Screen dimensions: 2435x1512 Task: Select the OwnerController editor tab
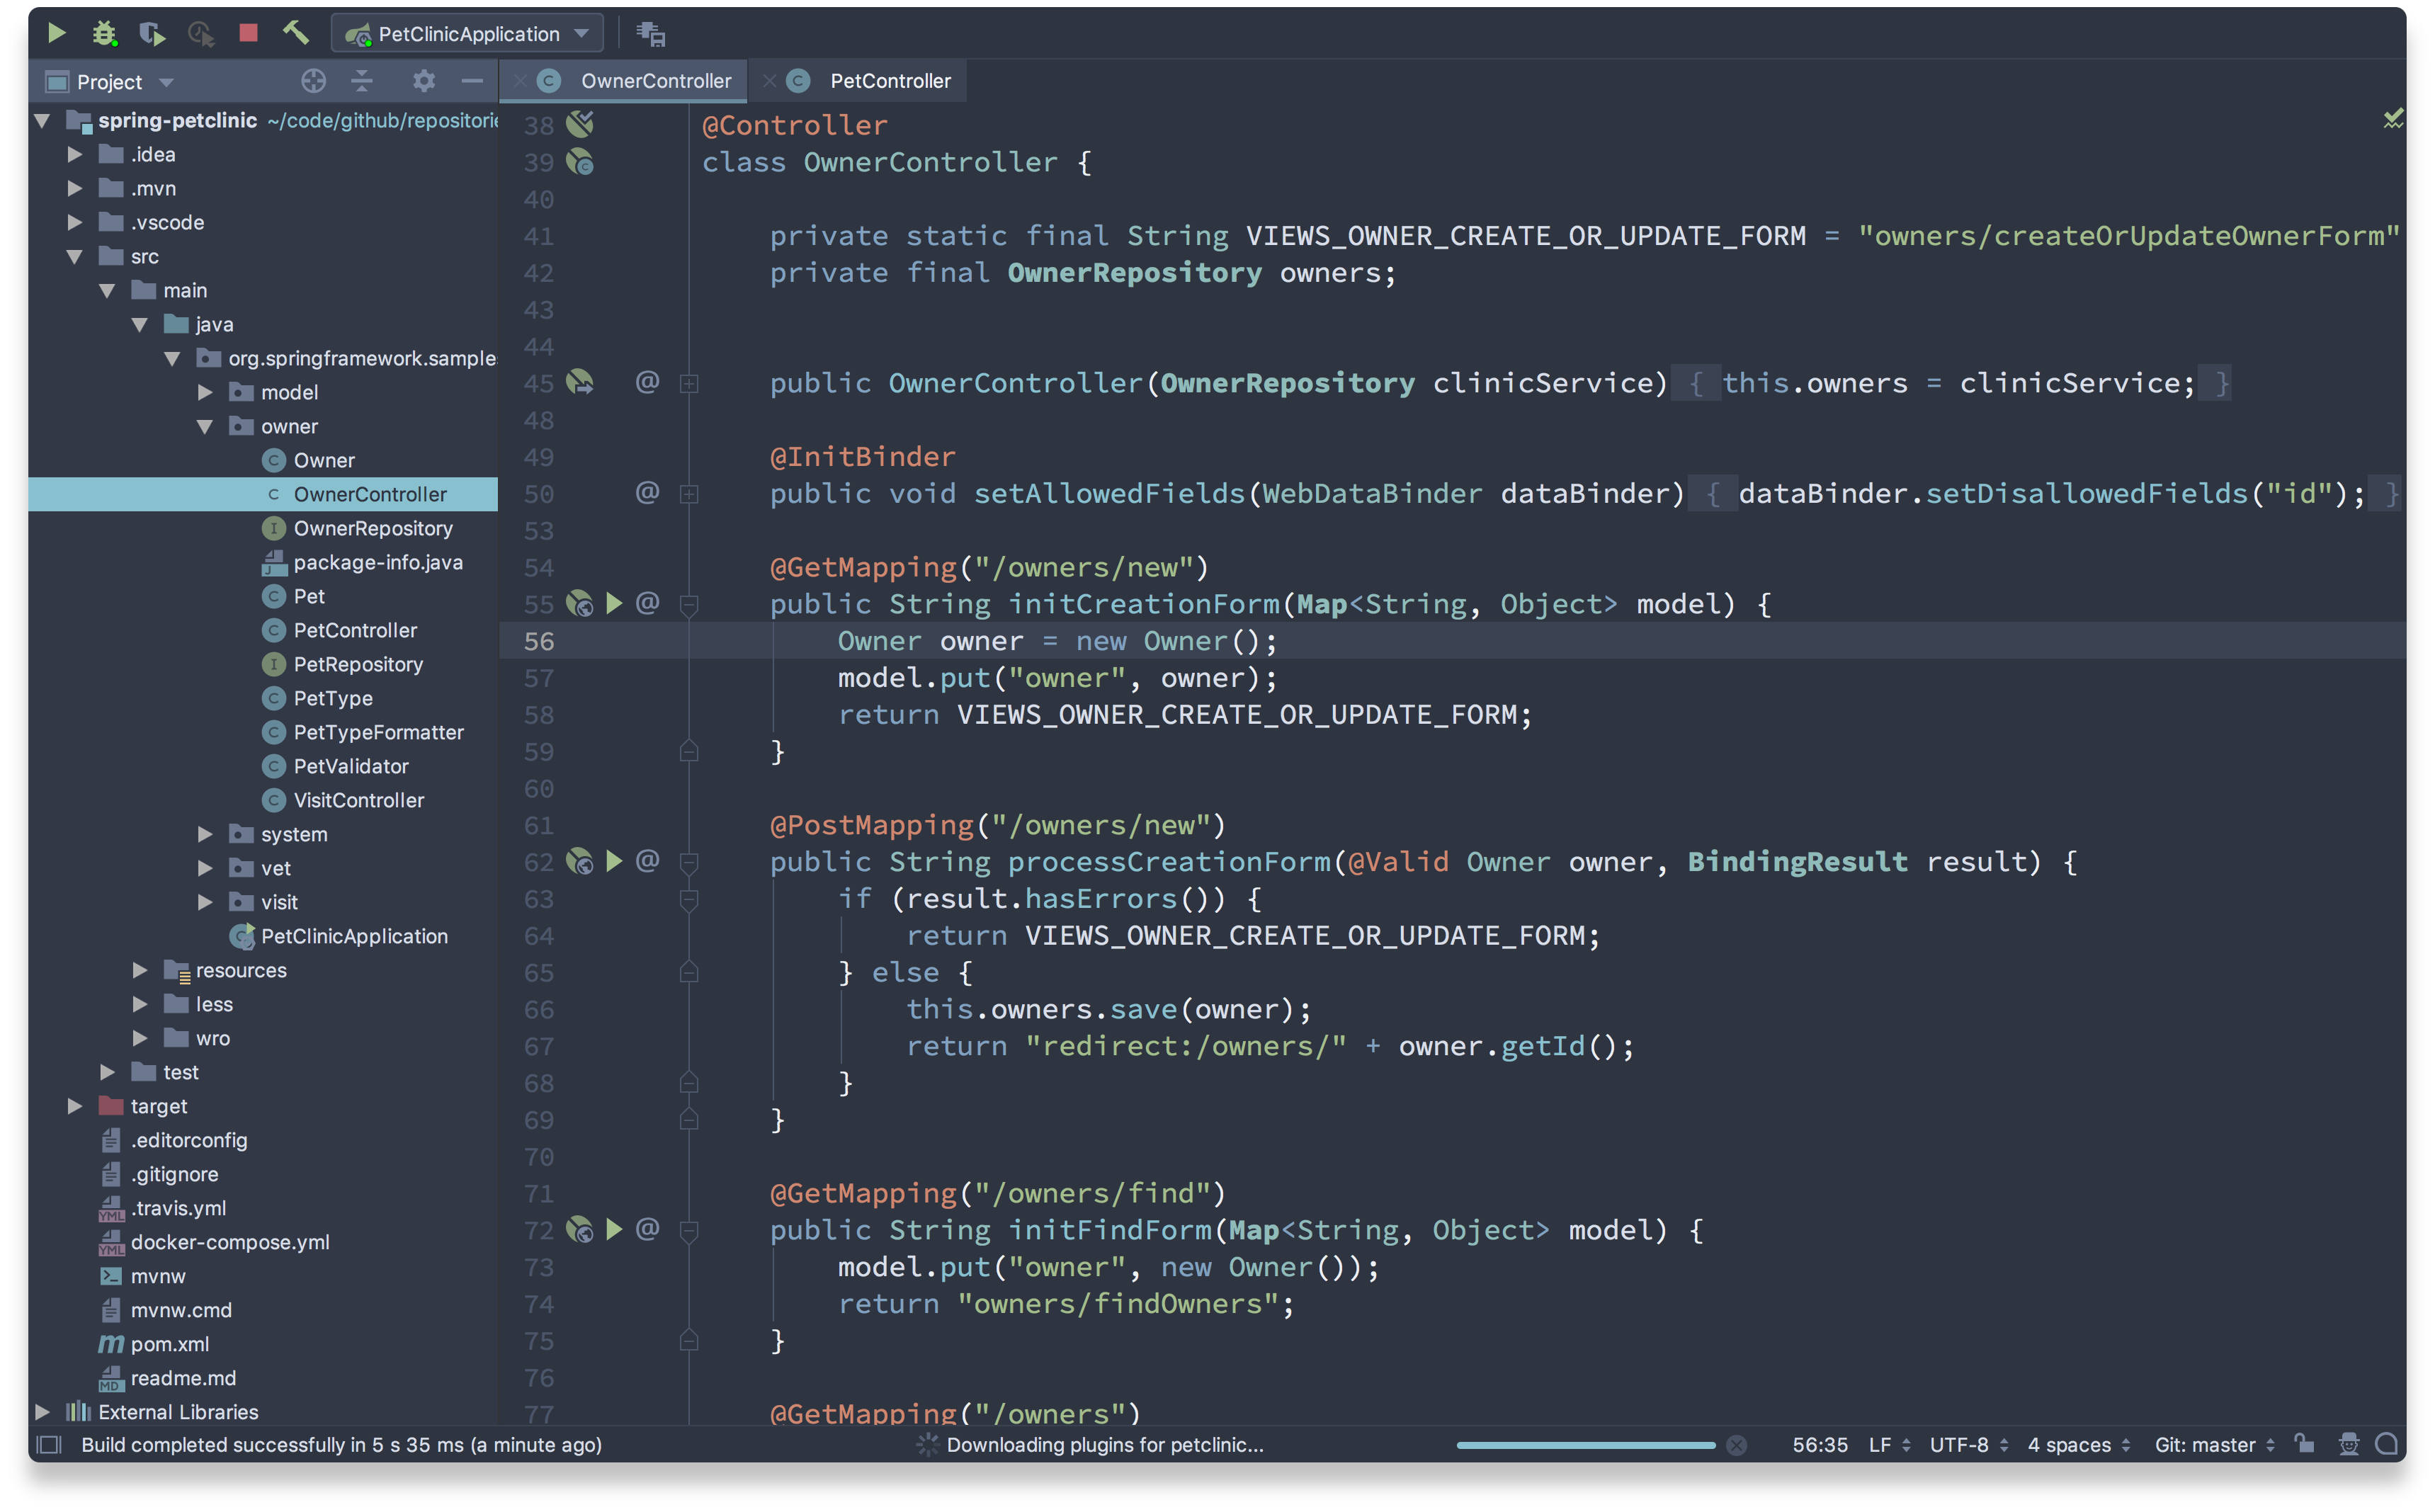[655, 81]
